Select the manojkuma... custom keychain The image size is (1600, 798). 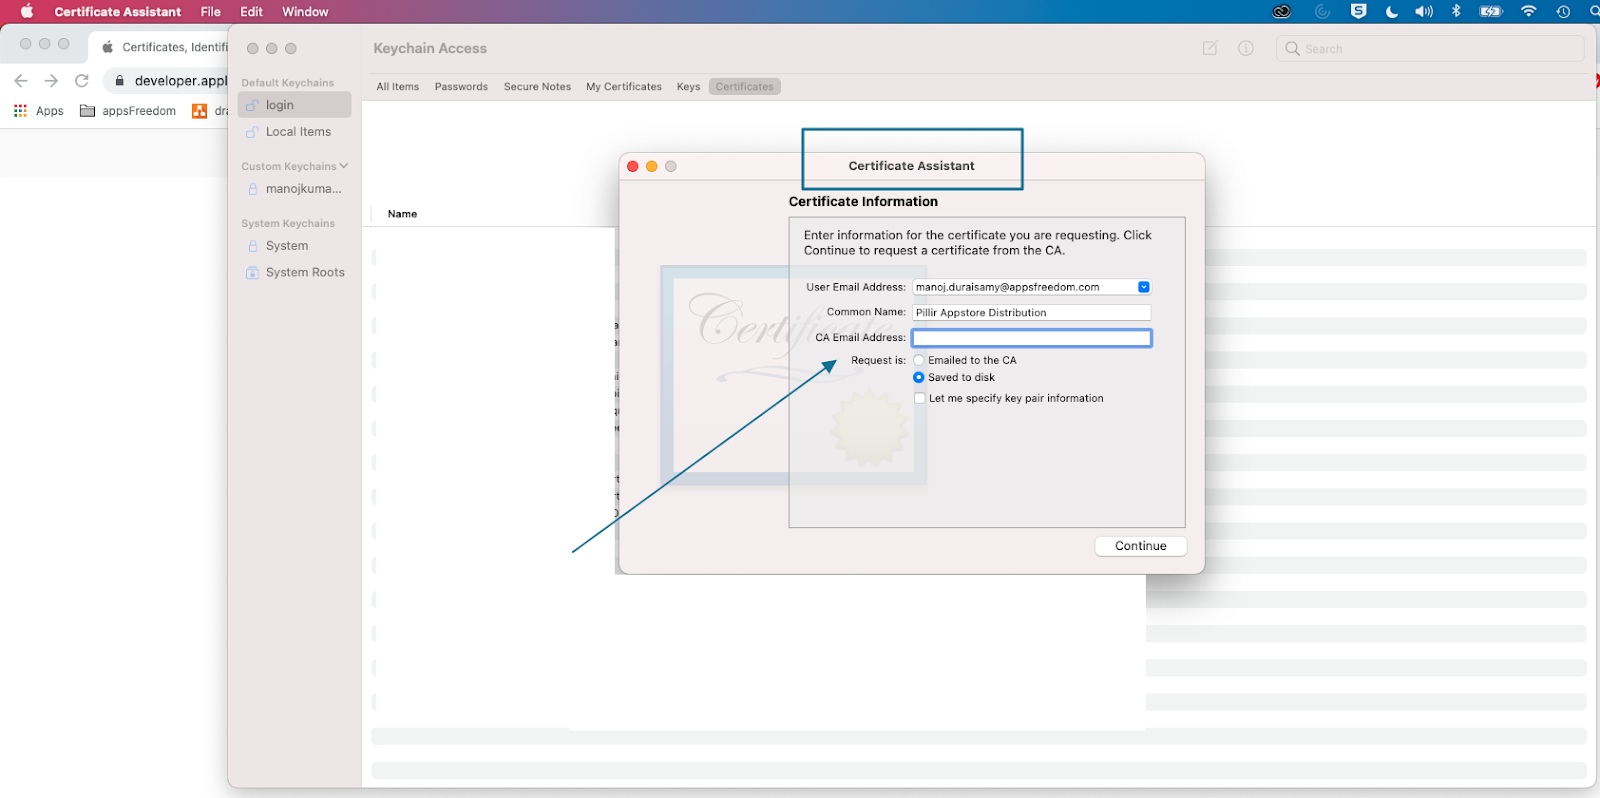pyautogui.click(x=294, y=189)
